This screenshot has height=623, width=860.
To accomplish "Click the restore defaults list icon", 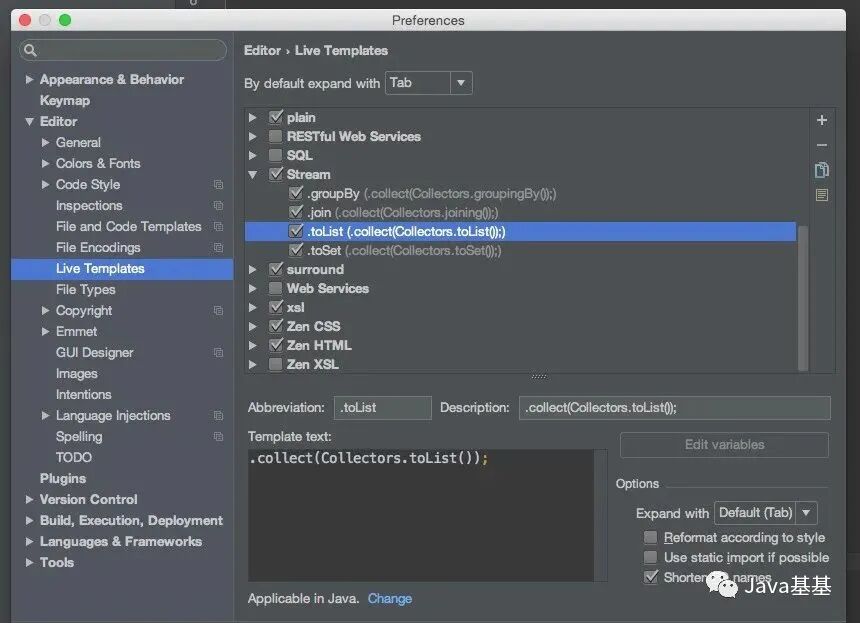I will tap(822, 195).
